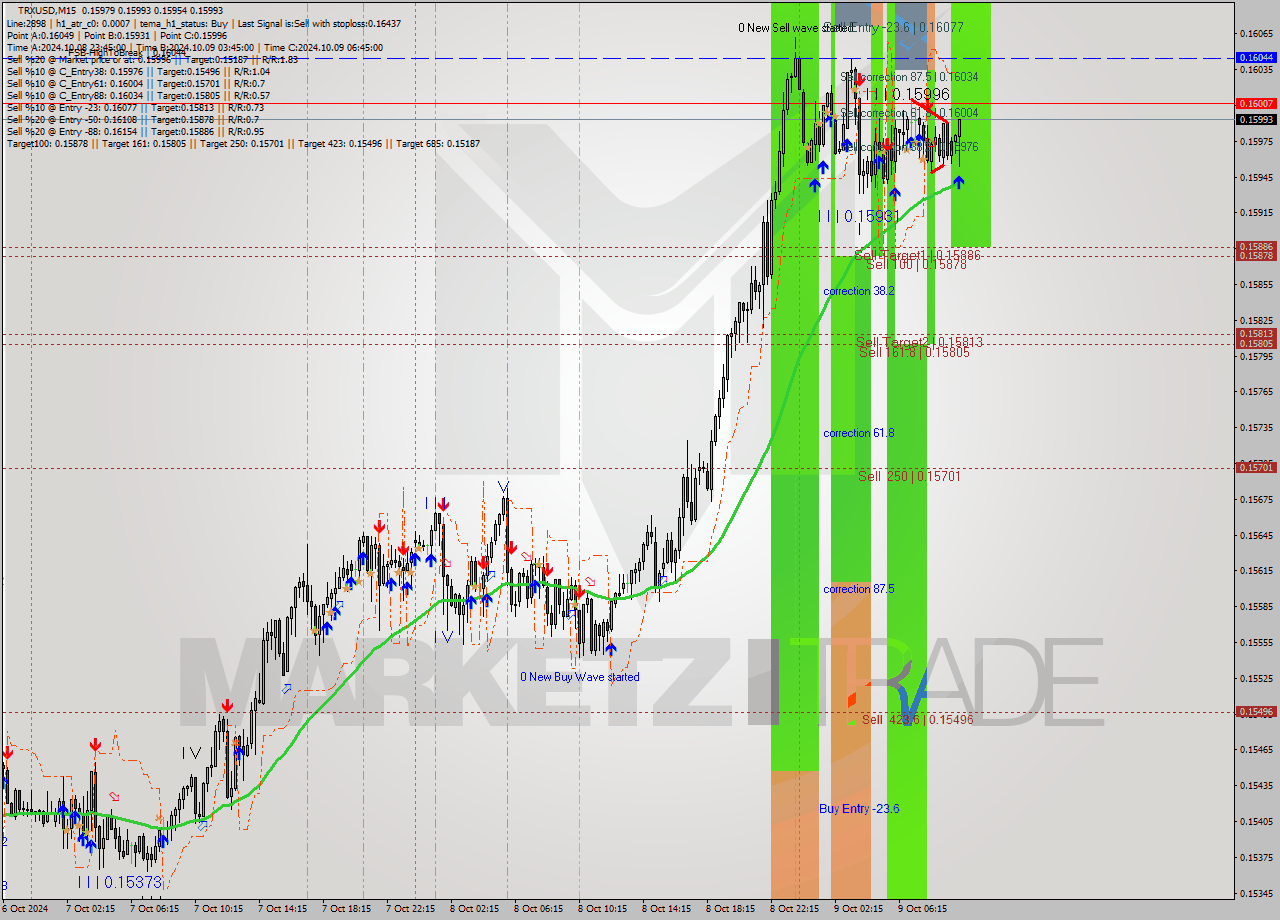Viewport: 1280px width, 920px height.
Task: Click the 'Sell 423.6 | 0.15496' label
Action: pyautogui.click(x=917, y=719)
